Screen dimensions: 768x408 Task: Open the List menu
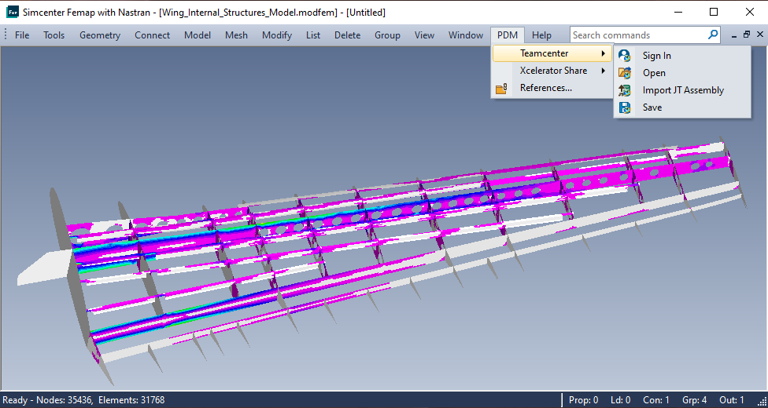[x=313, y=35]
